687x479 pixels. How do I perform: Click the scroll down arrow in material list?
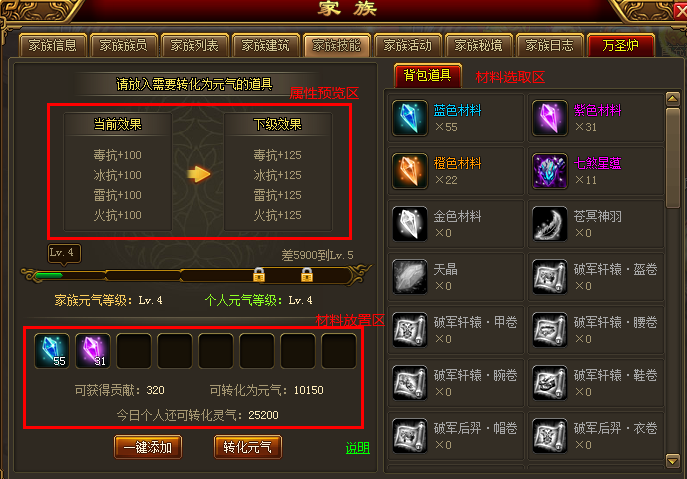[x=673, y=461]
